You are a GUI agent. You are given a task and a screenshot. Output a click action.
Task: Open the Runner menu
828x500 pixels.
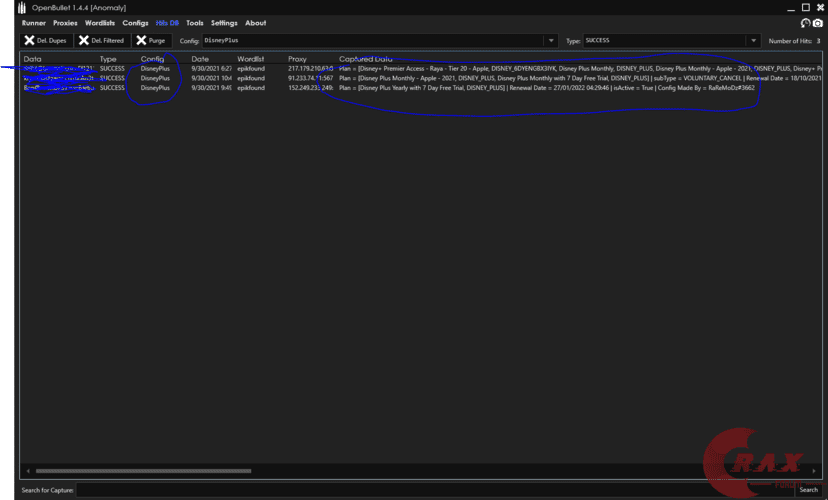point(34,23)
